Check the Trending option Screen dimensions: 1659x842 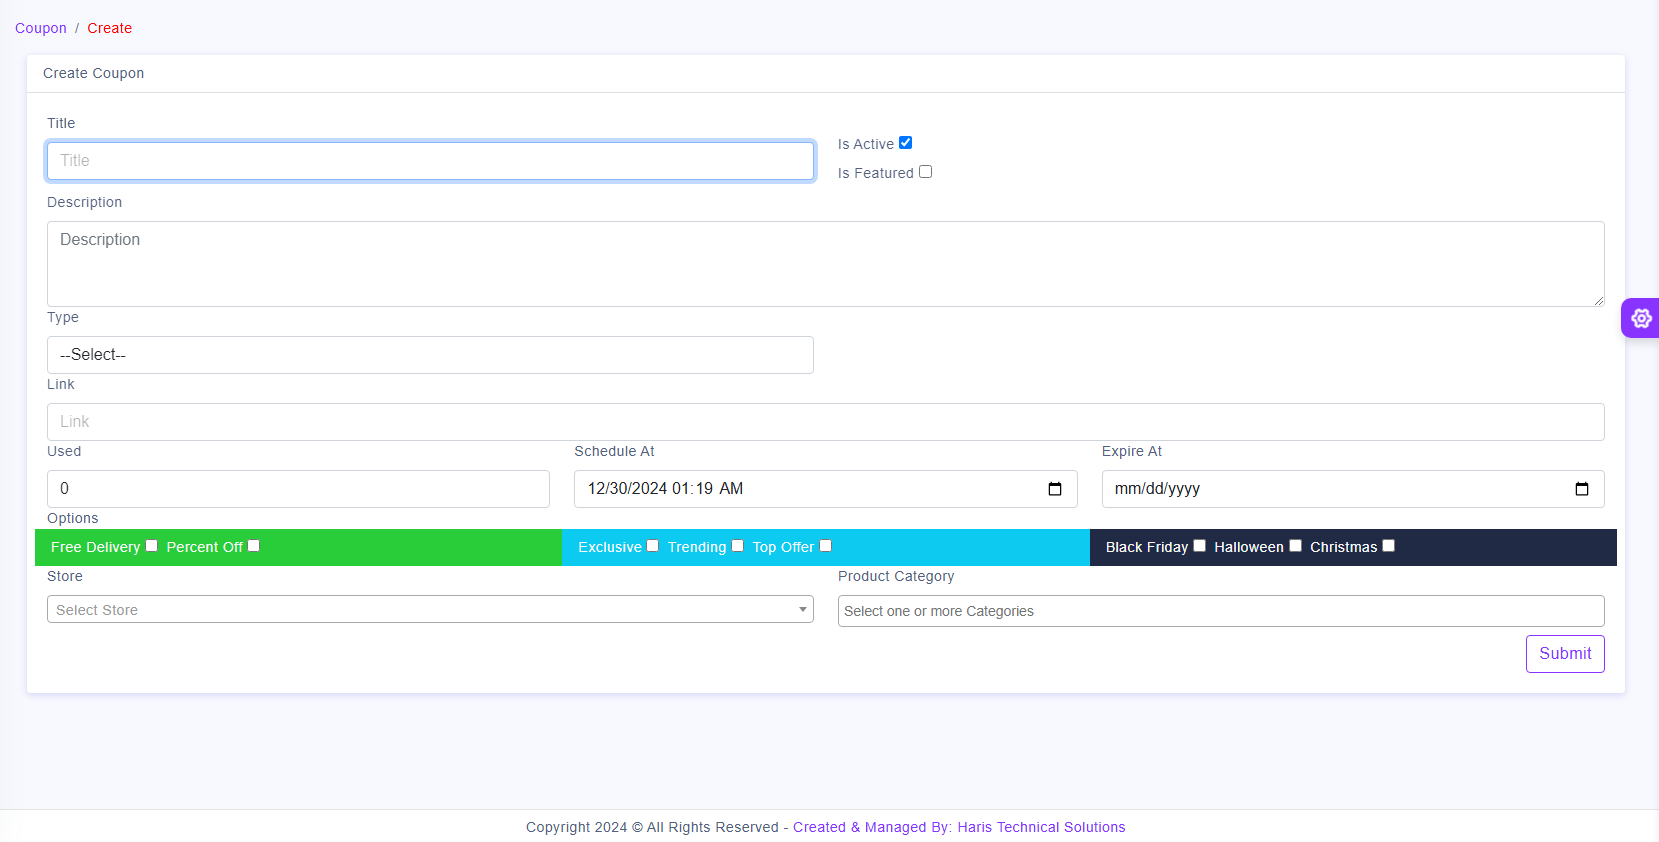[x=738, y=546]
